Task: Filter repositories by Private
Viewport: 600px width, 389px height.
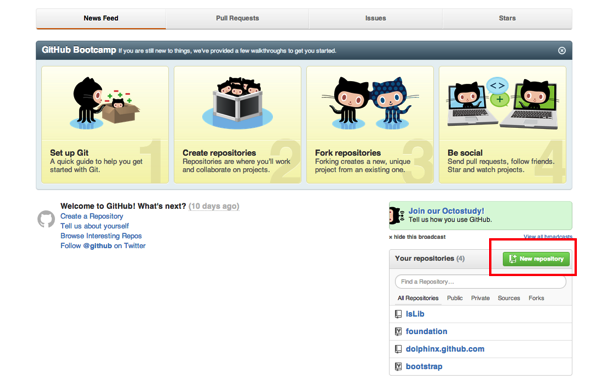Action: pyautogui.click(x=480, y=298)
